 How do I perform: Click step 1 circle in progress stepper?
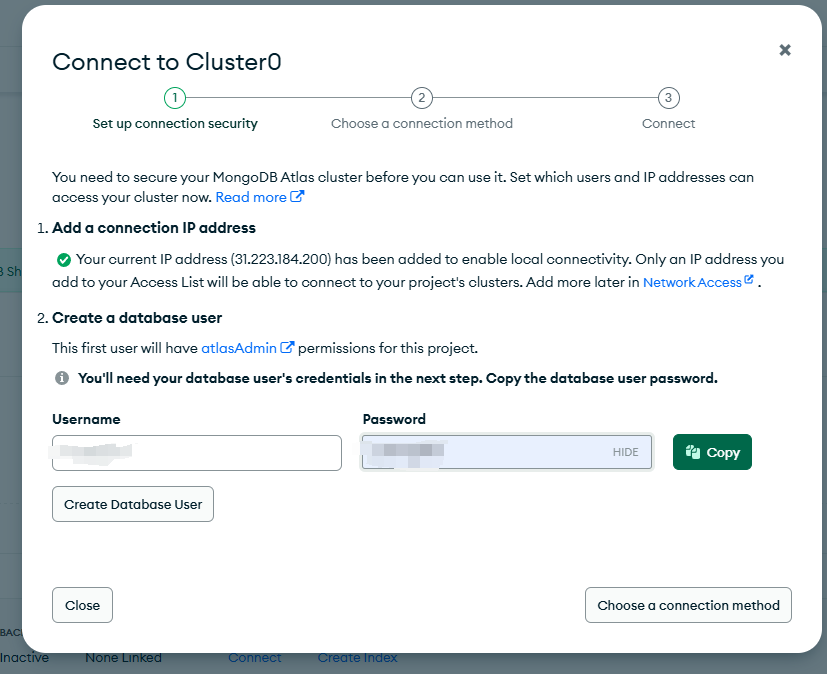pyautogui.click(x=175, y=98)
